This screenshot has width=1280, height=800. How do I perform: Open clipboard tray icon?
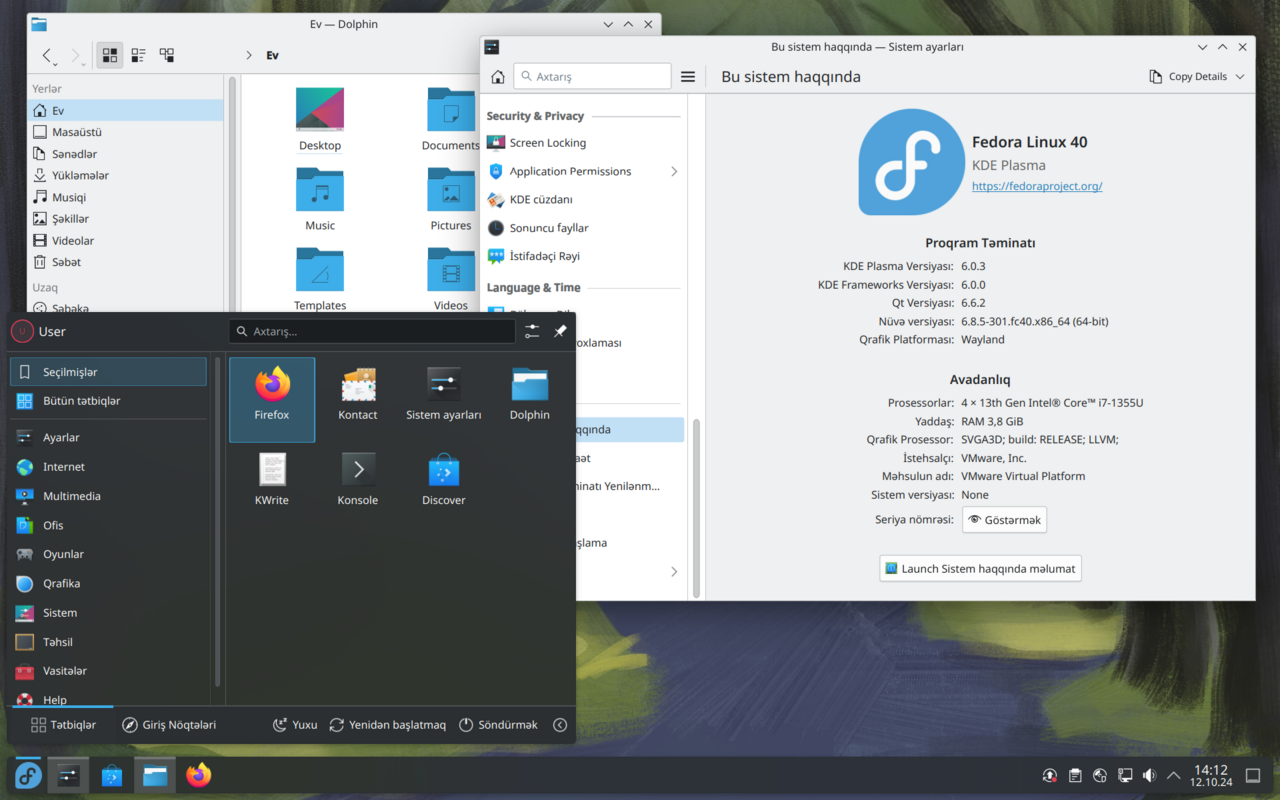coord(1075,775)
